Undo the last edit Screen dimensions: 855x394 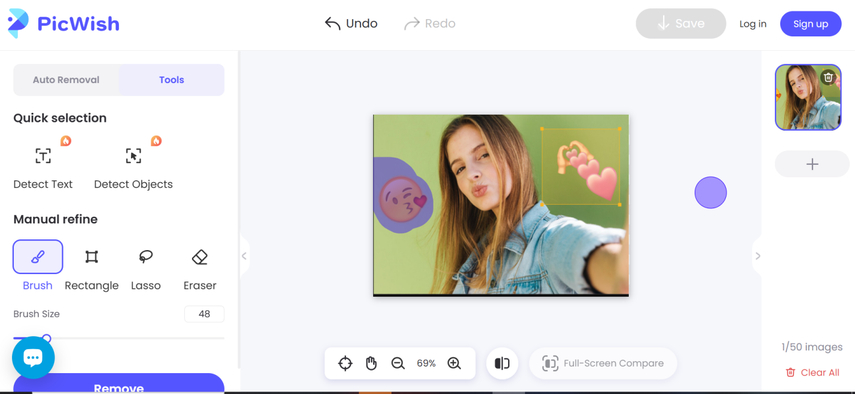351,23
